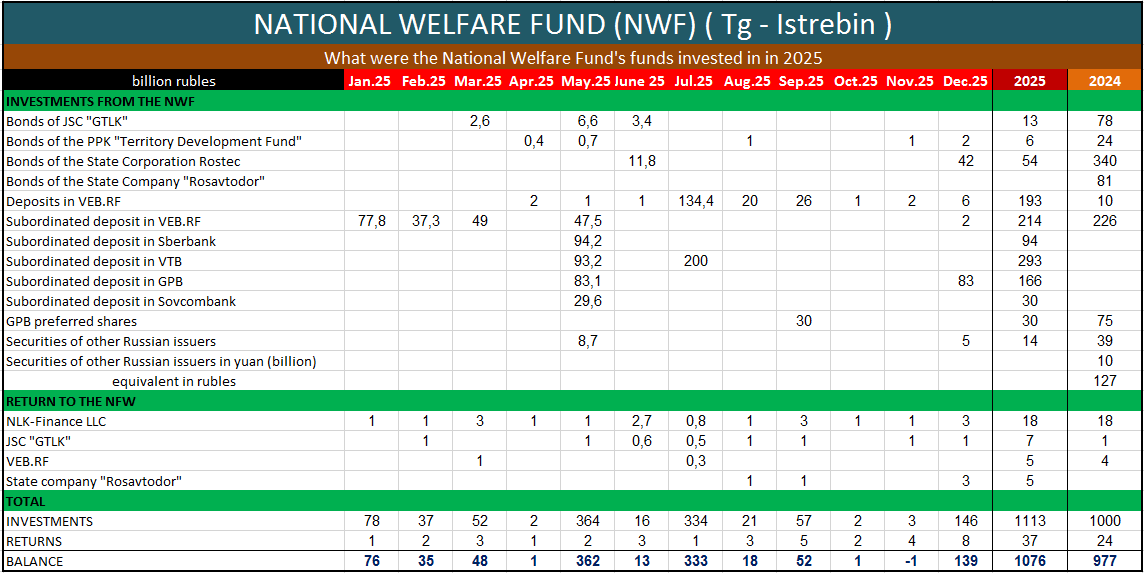This screenshot has width=1144, height=573.
Task: Select the 2,6 GTLK bonds March value
Action: [x=478, y=121]
